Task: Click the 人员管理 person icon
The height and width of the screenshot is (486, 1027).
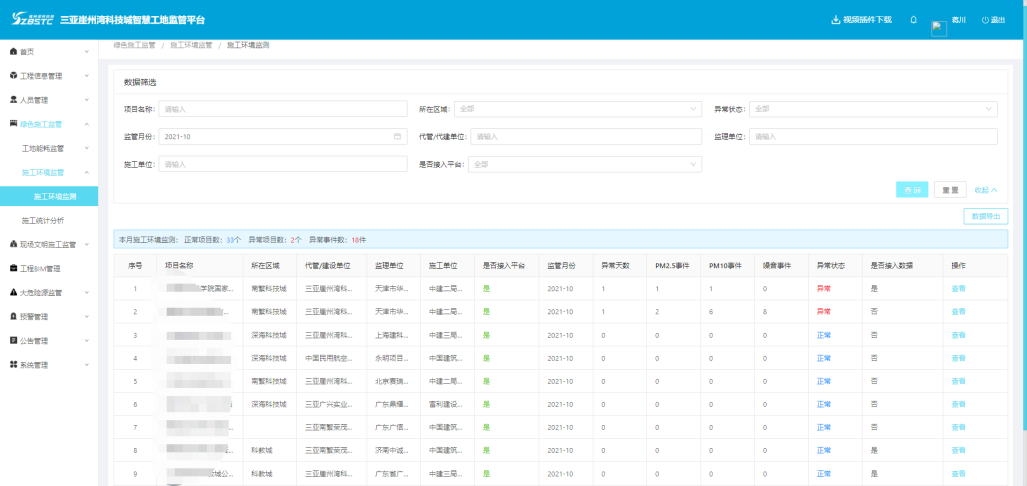Action: click(13, 100)
